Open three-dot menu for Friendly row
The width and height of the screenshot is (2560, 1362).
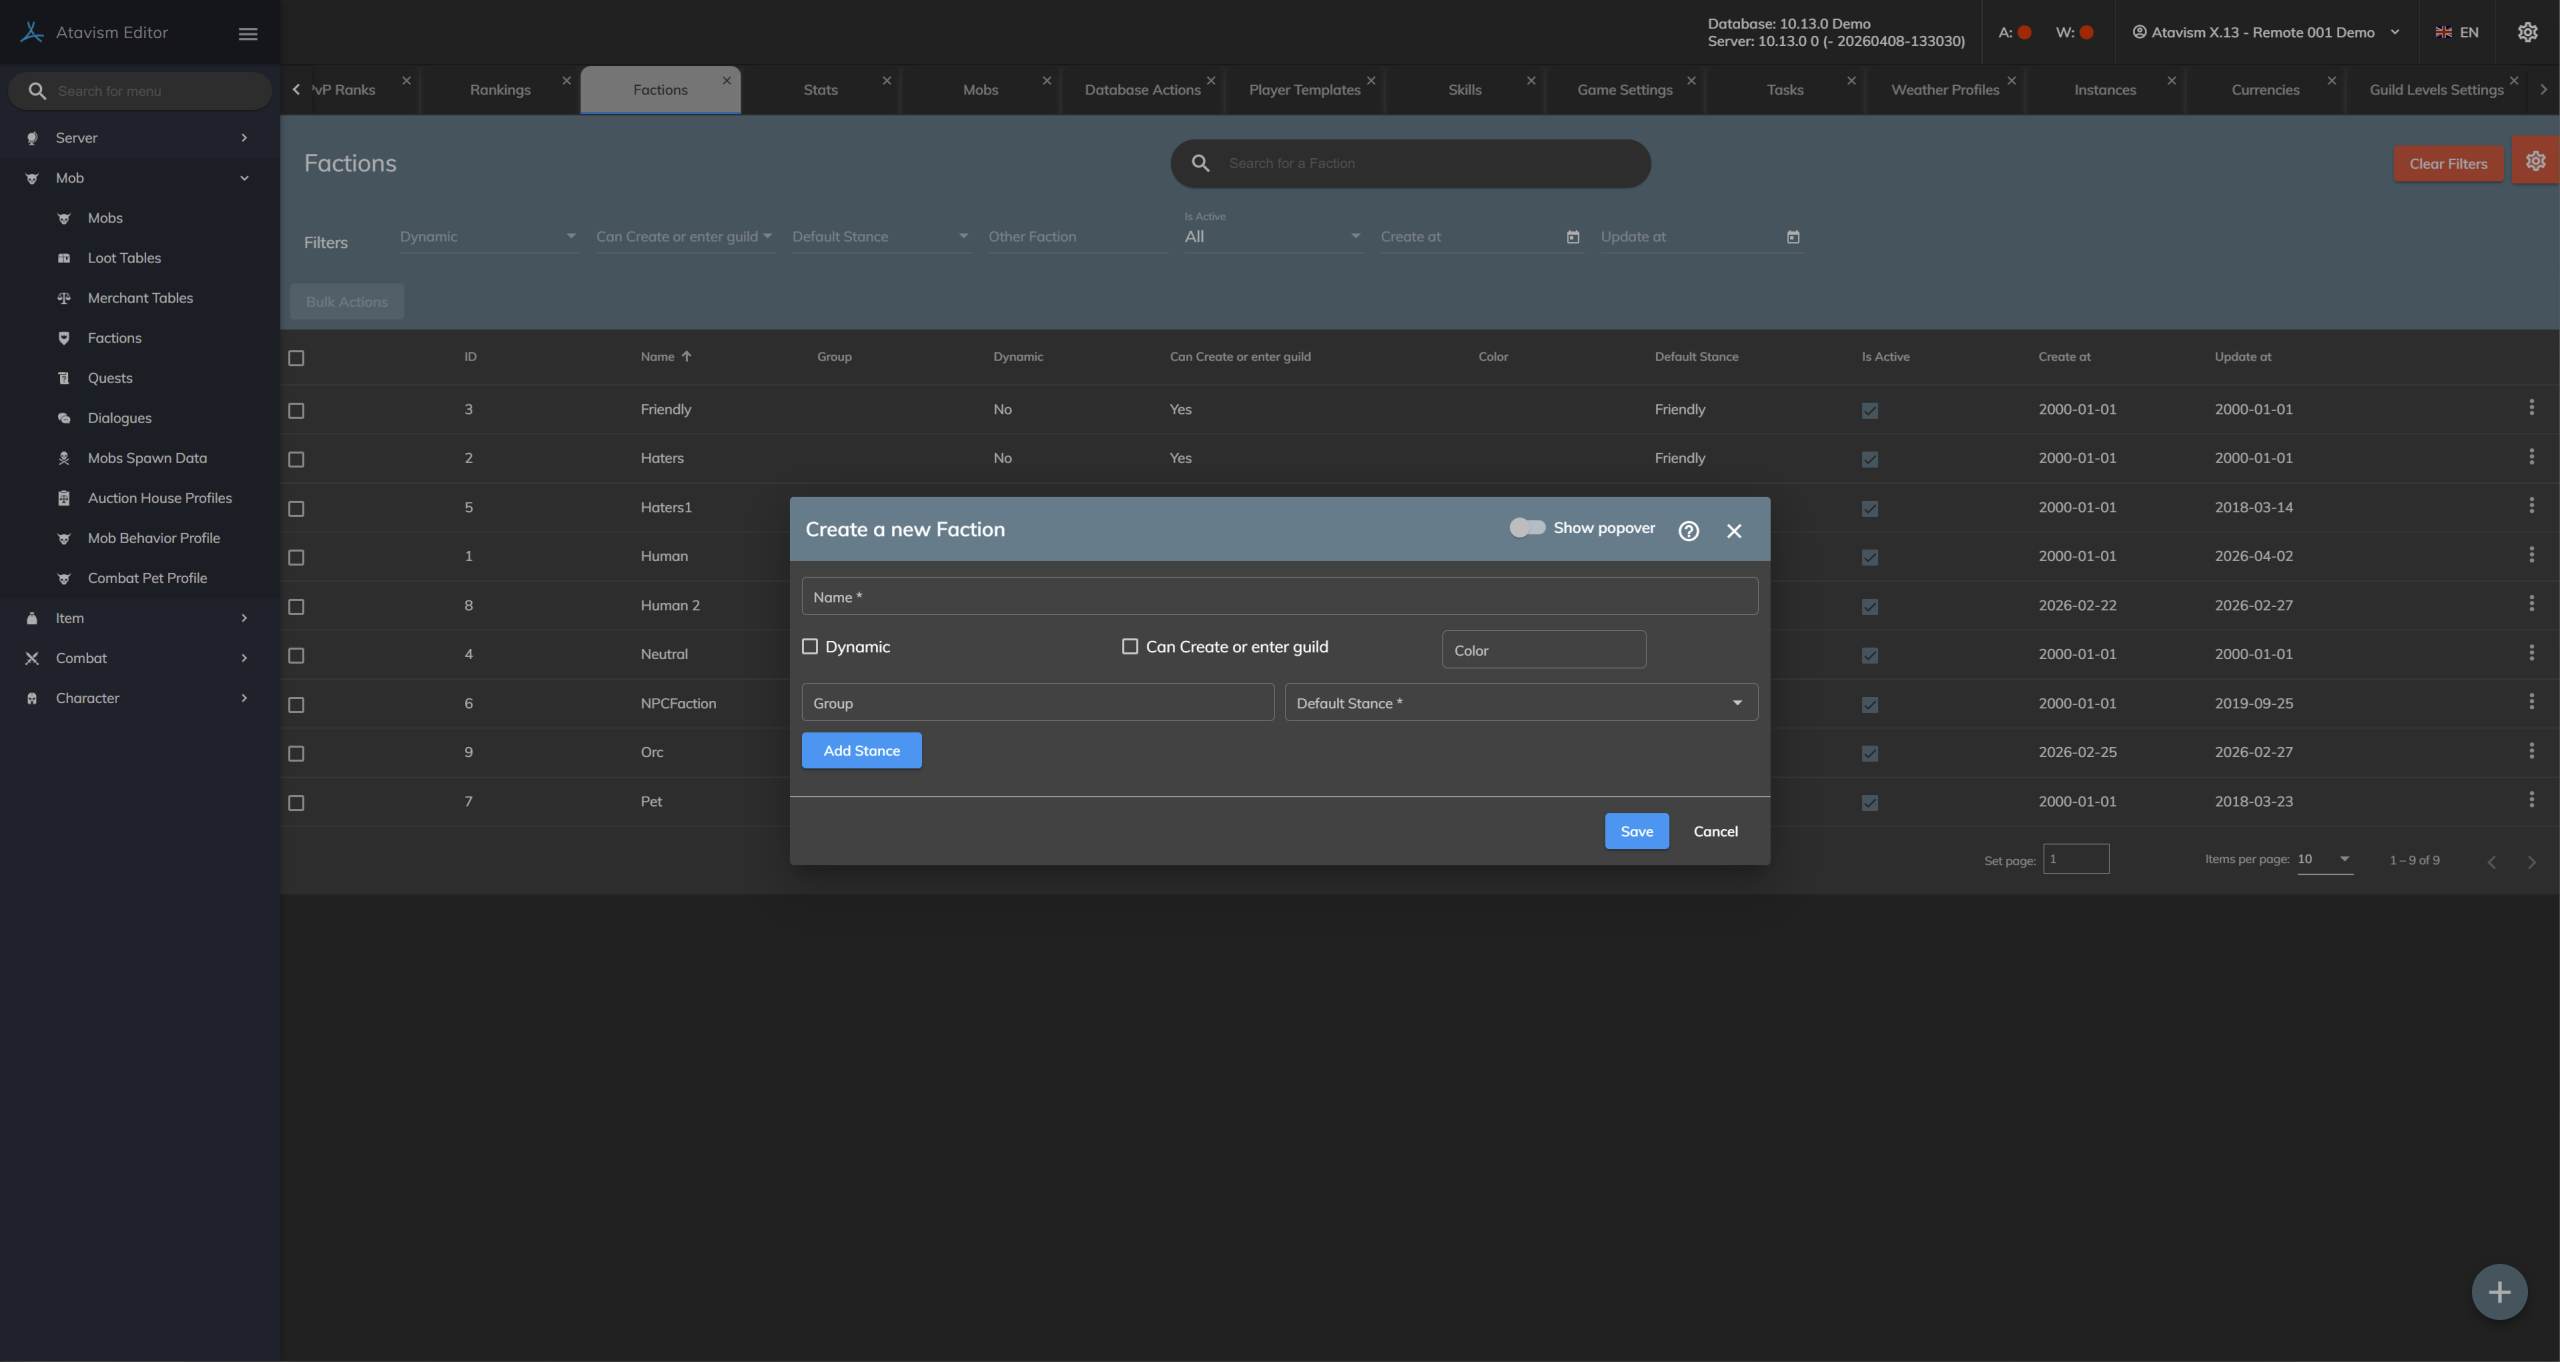(2531, 408)
